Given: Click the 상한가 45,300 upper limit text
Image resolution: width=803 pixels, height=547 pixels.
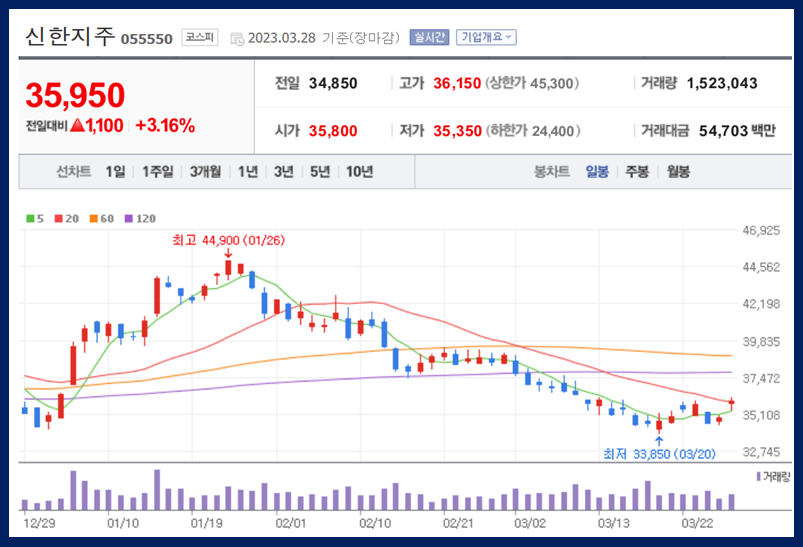Looking at the screenshot, I should 532,83.
